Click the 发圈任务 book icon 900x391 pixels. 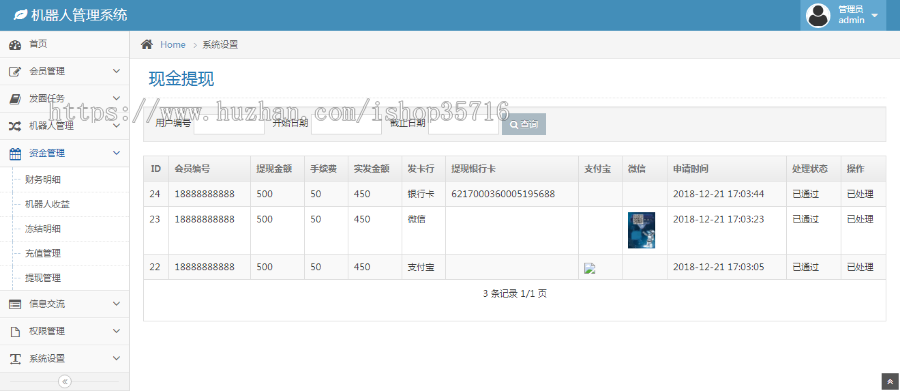pos(15,99)
